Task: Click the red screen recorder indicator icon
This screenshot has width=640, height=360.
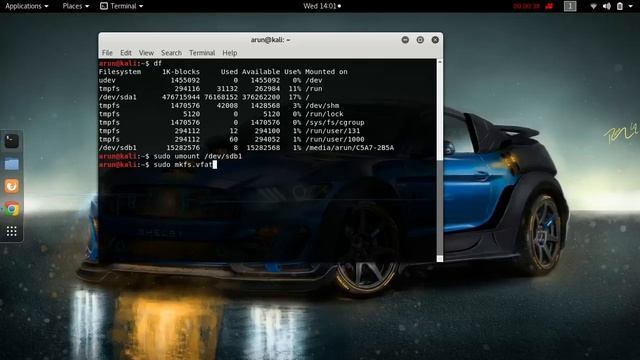Action: 549,6
